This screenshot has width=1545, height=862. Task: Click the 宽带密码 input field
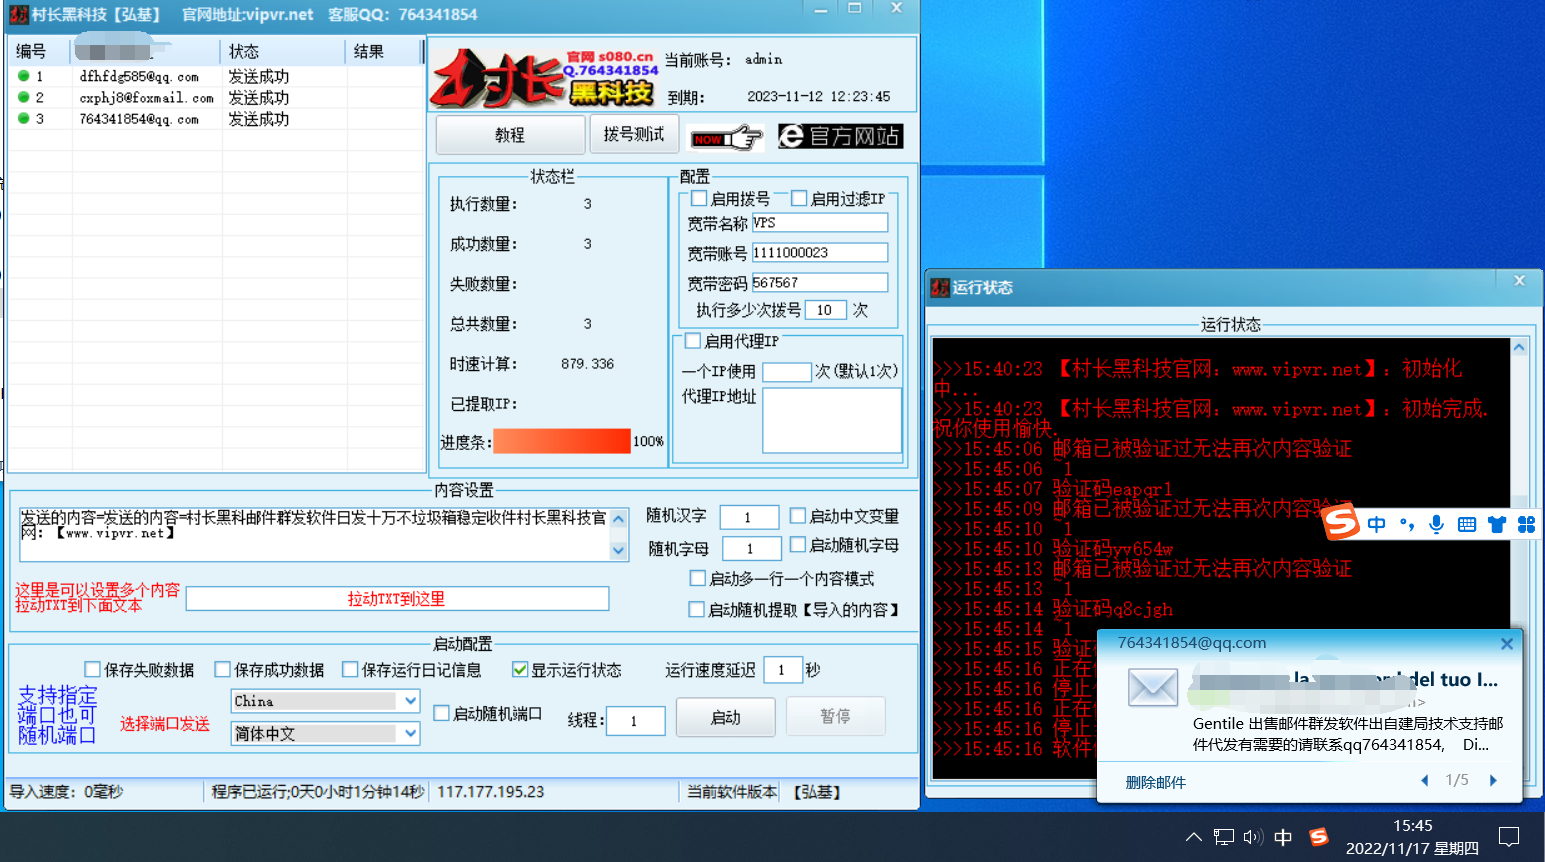coord(820,283)
